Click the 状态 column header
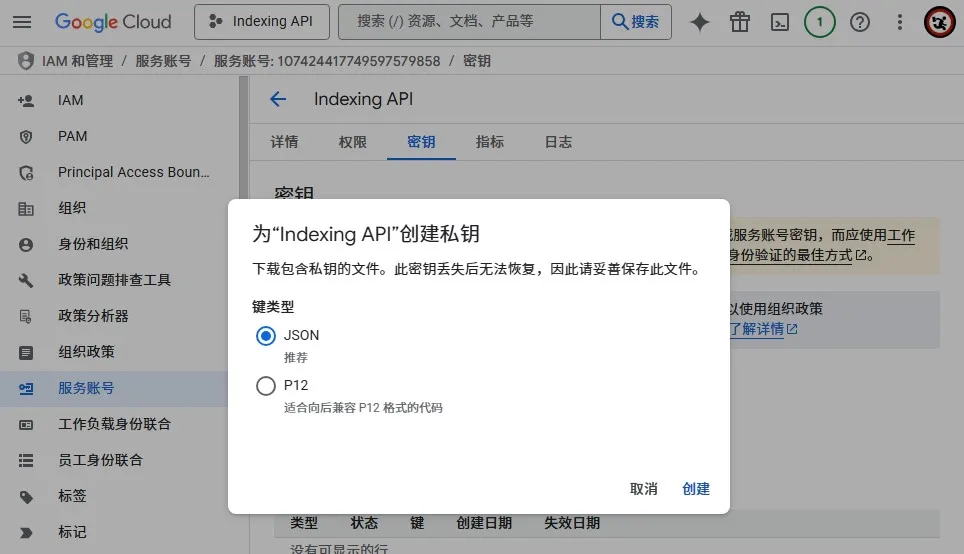964x554 pixels. [x=364, y=523]
